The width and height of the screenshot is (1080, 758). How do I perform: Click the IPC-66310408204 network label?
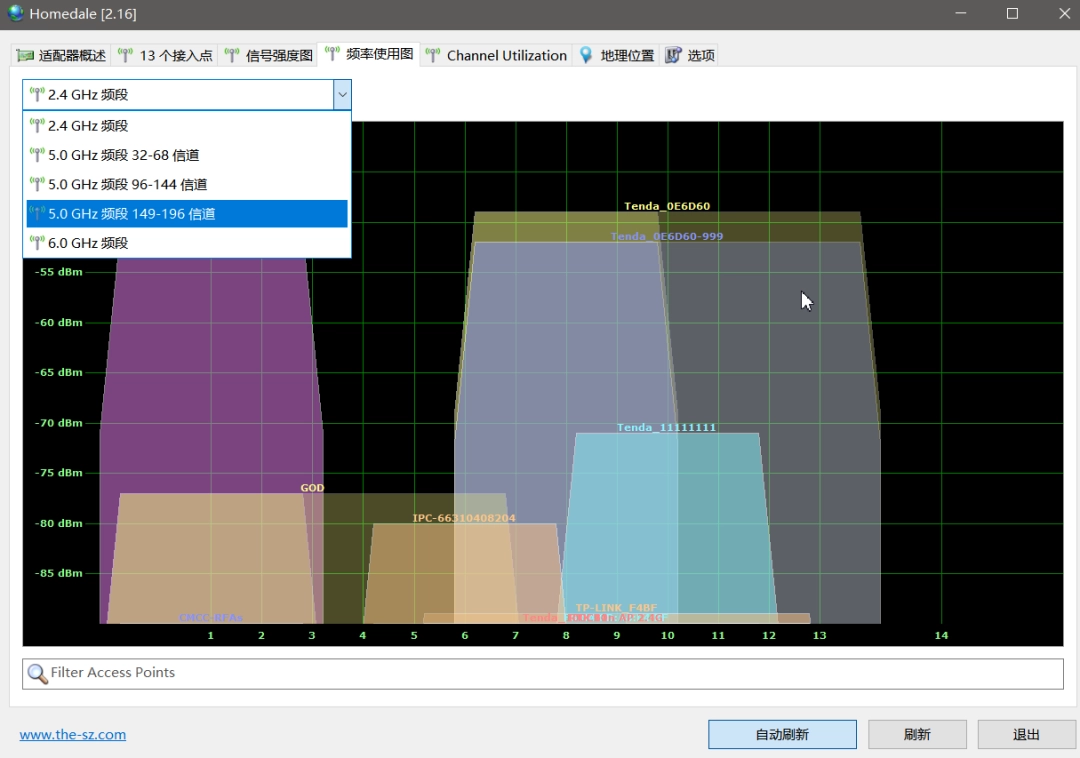click(x=464, y=518)
